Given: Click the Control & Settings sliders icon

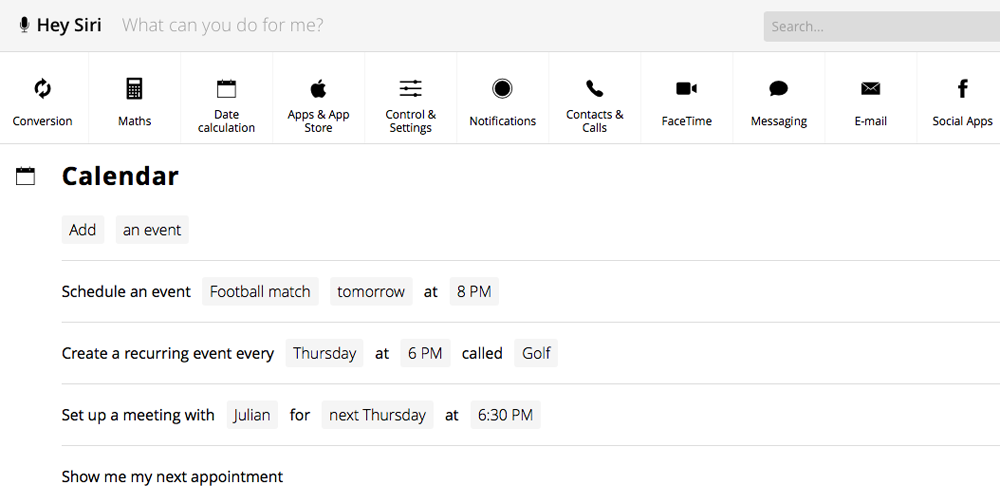Looking at the screenshot, I should tap(410, 88).
